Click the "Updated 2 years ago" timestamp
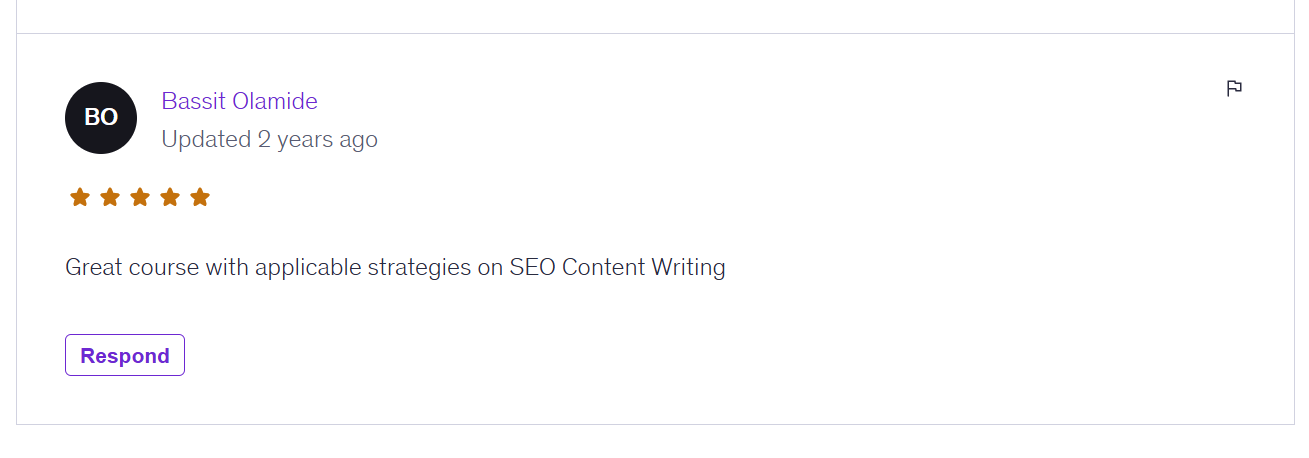This screenshot has width=1309, height=458. click(269, 139)
